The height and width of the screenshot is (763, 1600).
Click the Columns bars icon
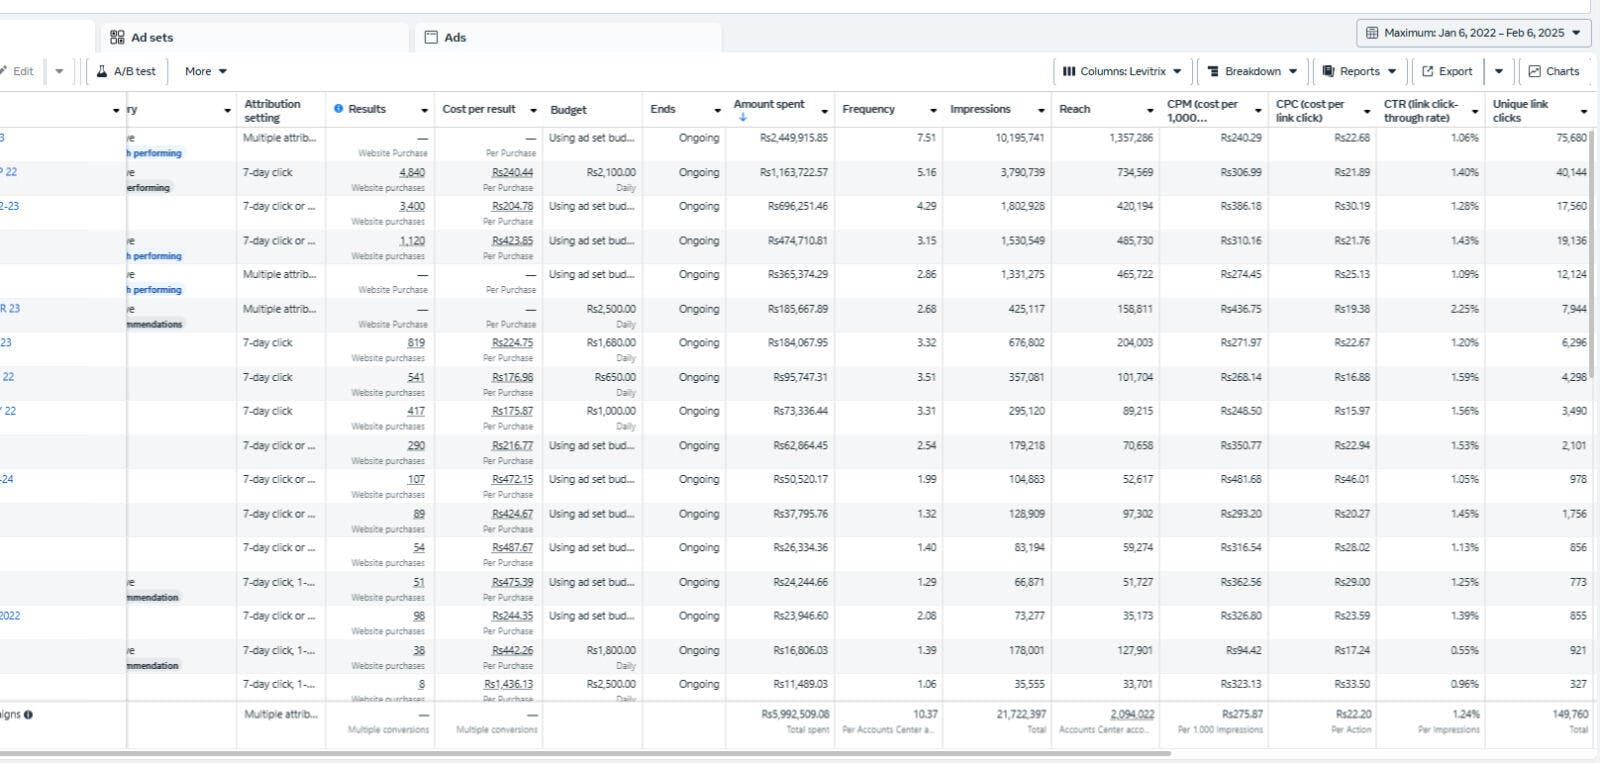(1068, 72)
